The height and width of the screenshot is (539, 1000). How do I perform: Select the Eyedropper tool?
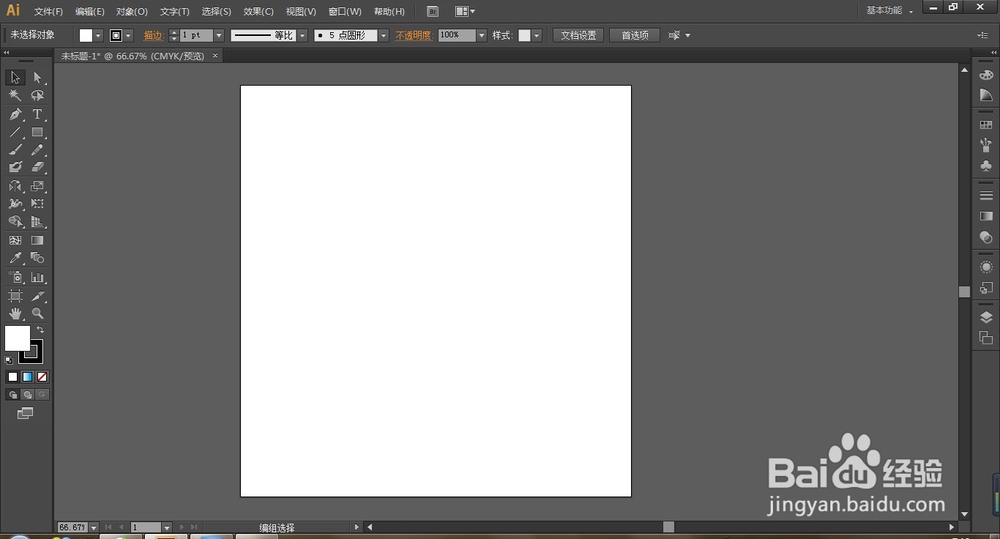pyautogui.click(x=15, y=258)
